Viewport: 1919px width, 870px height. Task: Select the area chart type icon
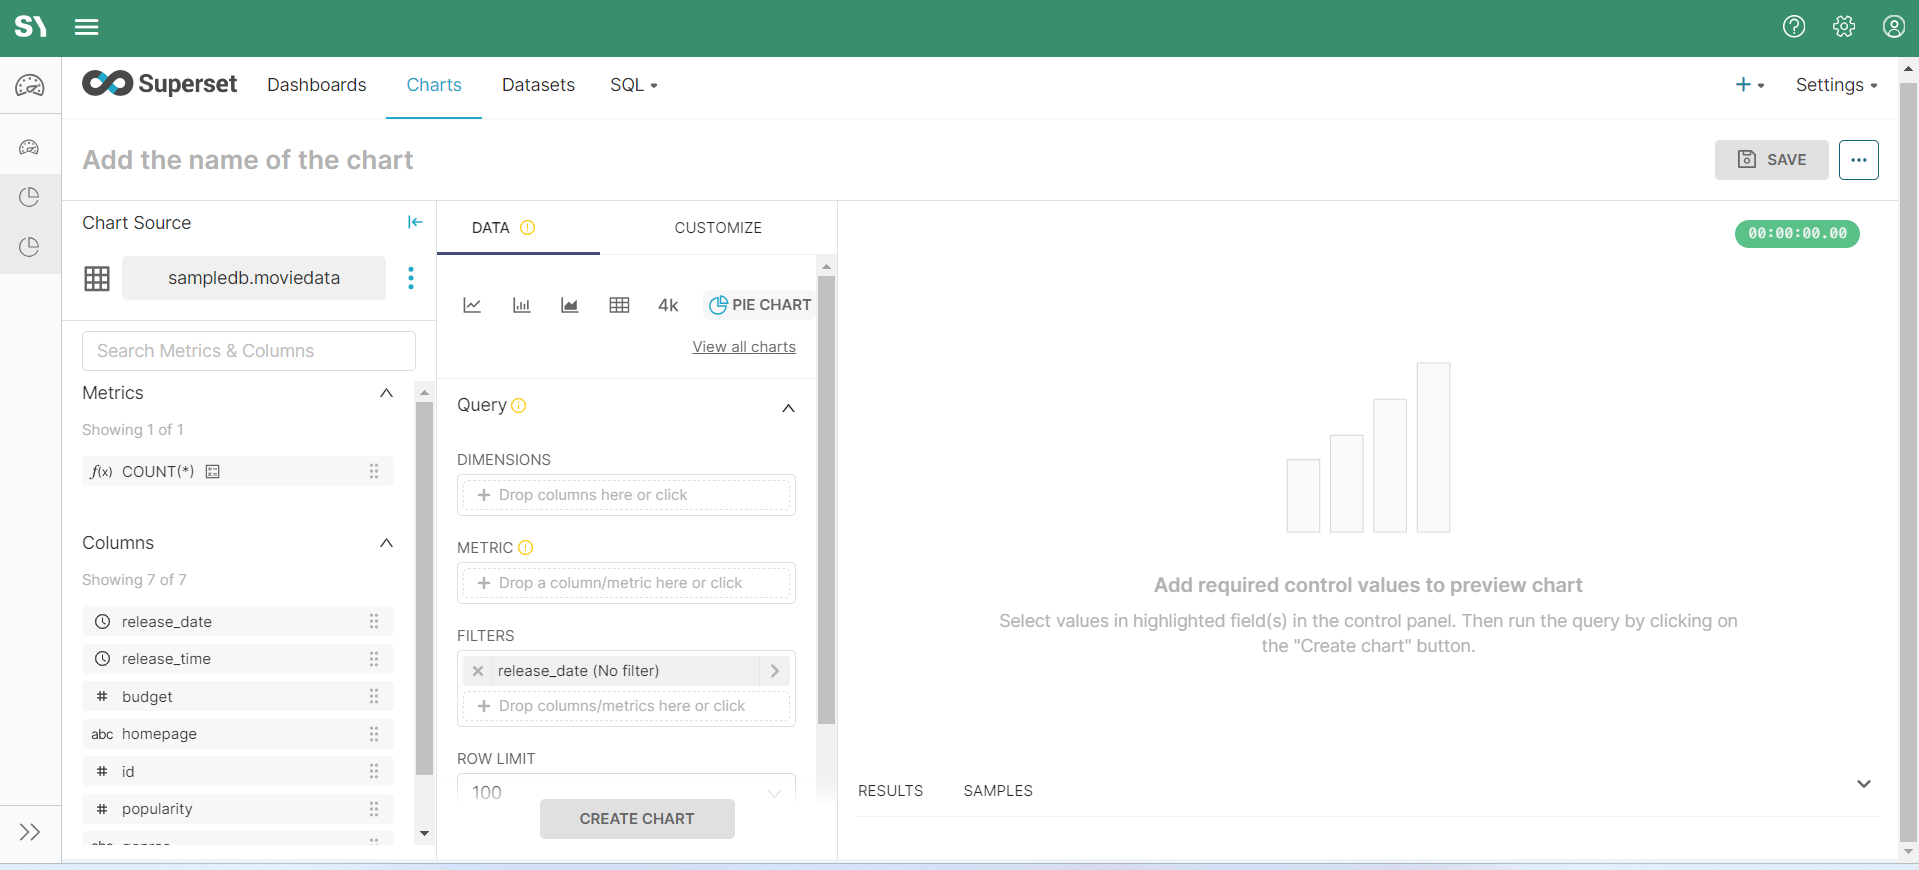click(x=570, y=305)
